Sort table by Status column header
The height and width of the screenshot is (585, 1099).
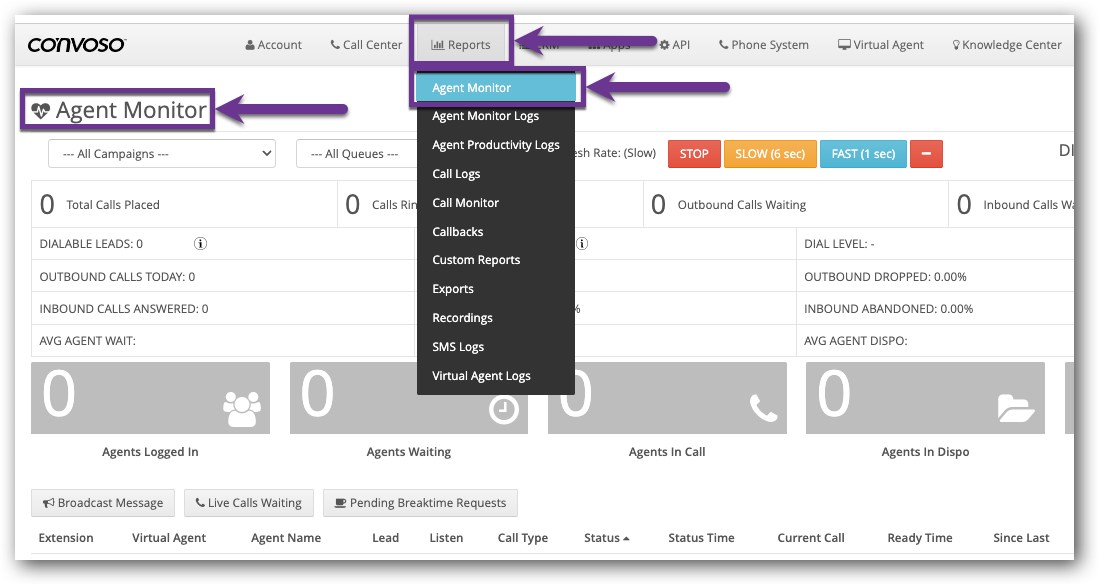coord(606,538)
